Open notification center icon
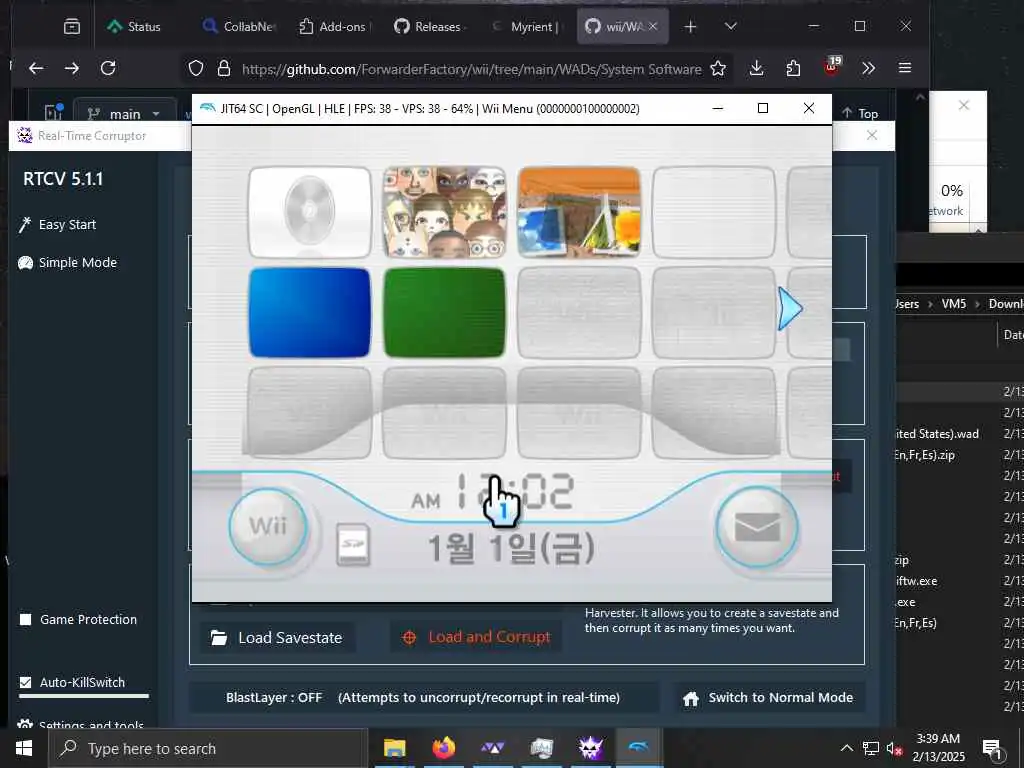The width and height of the screenshot is (1024, 768). (993, 748)
